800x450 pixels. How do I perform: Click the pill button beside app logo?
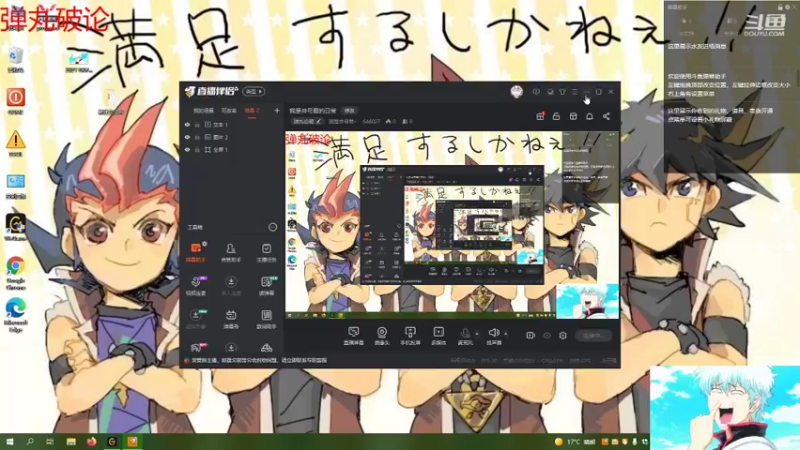[x=254, y=91]
